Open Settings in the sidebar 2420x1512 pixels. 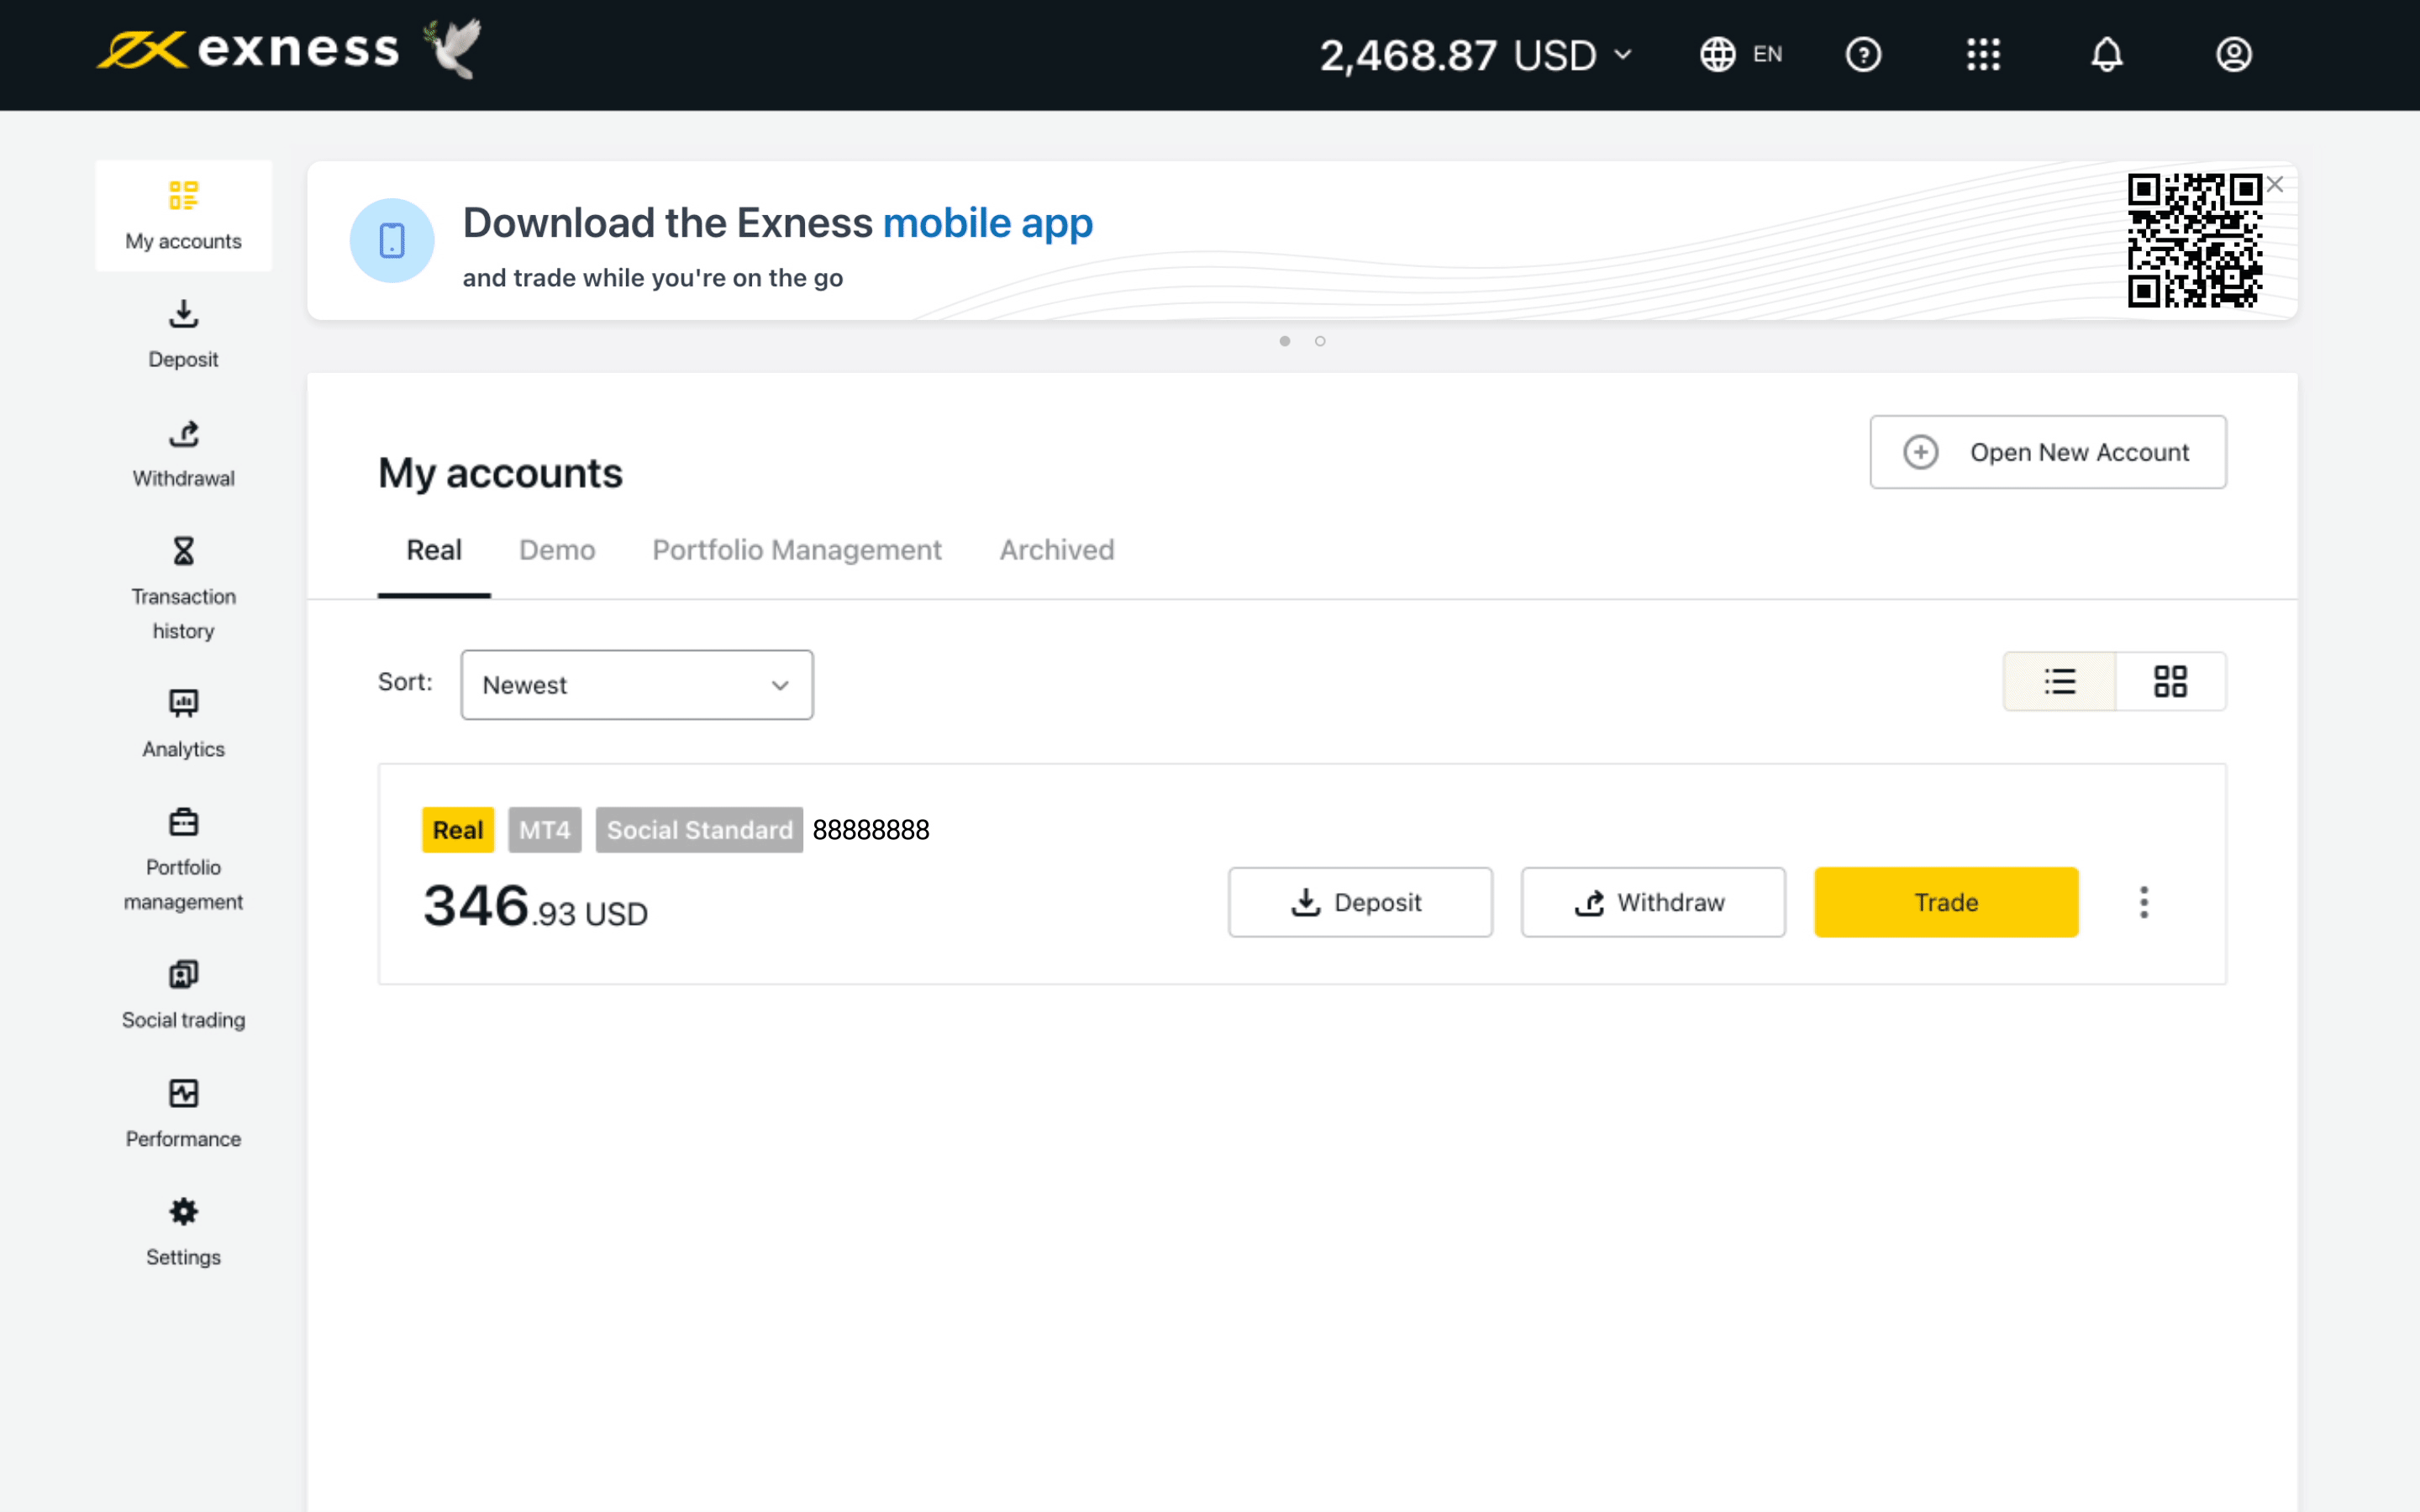(x=183, y=1232)
